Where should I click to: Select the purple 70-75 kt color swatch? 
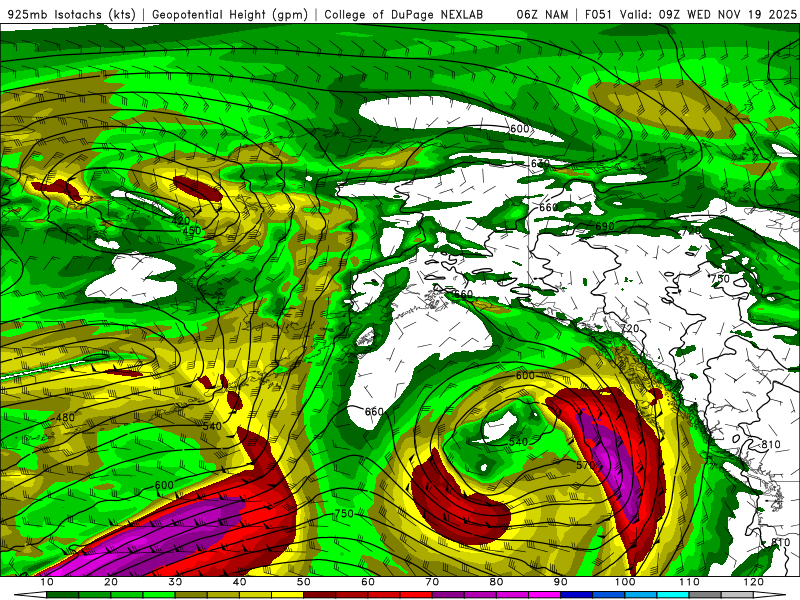click(x=448, y=595)
